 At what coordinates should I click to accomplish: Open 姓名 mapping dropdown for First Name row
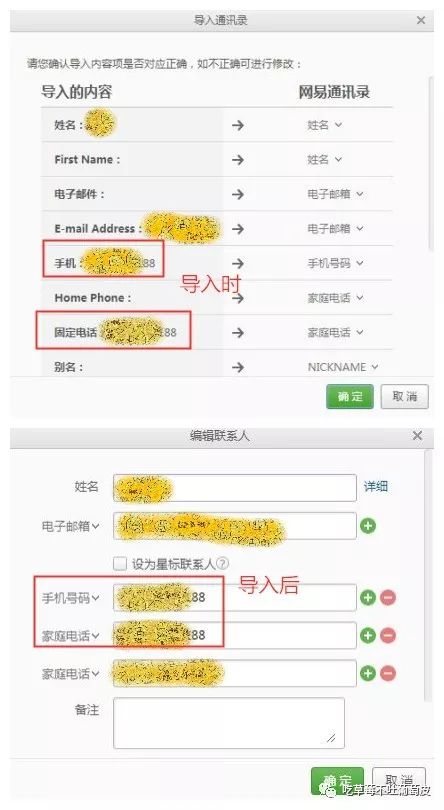pyautogui.click(x=324, y=160)
